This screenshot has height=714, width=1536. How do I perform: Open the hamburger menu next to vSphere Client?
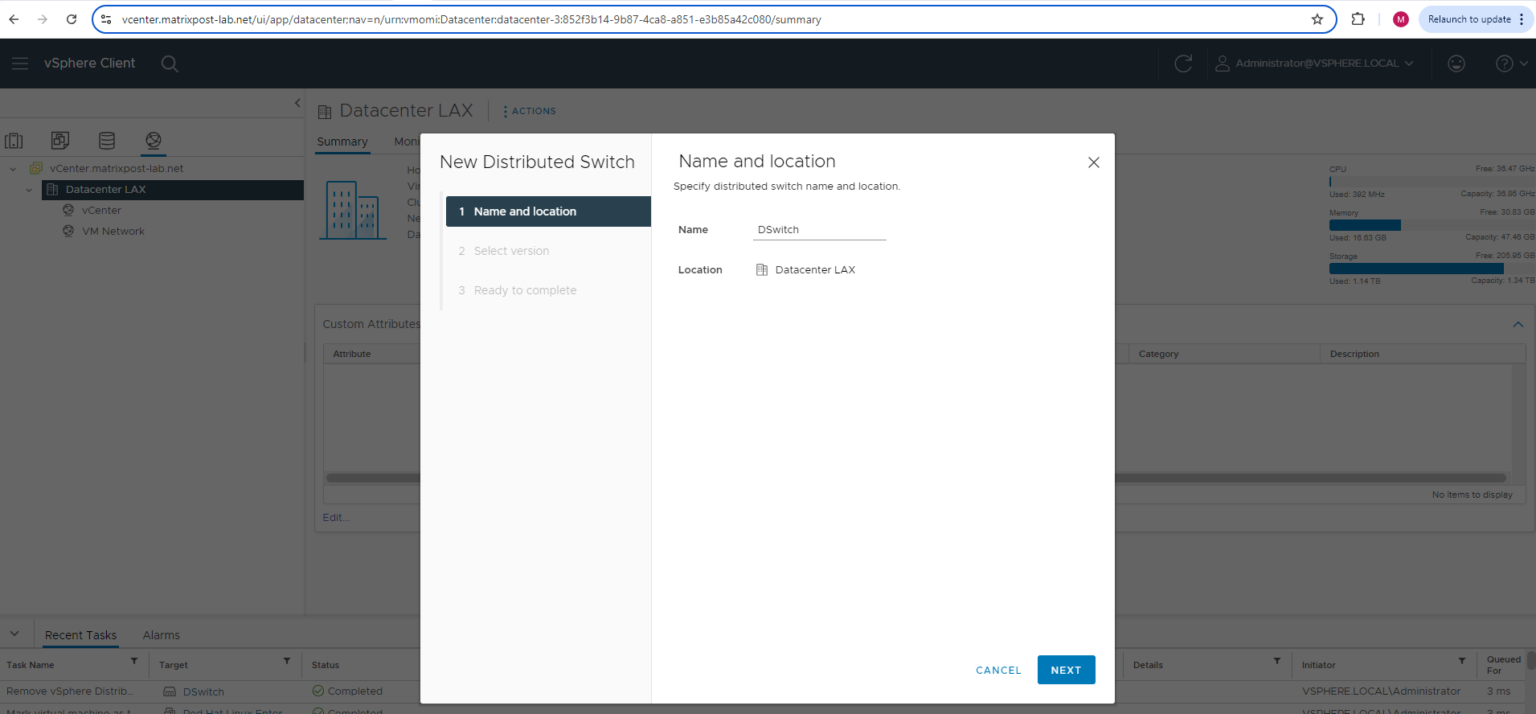[20, 63]
